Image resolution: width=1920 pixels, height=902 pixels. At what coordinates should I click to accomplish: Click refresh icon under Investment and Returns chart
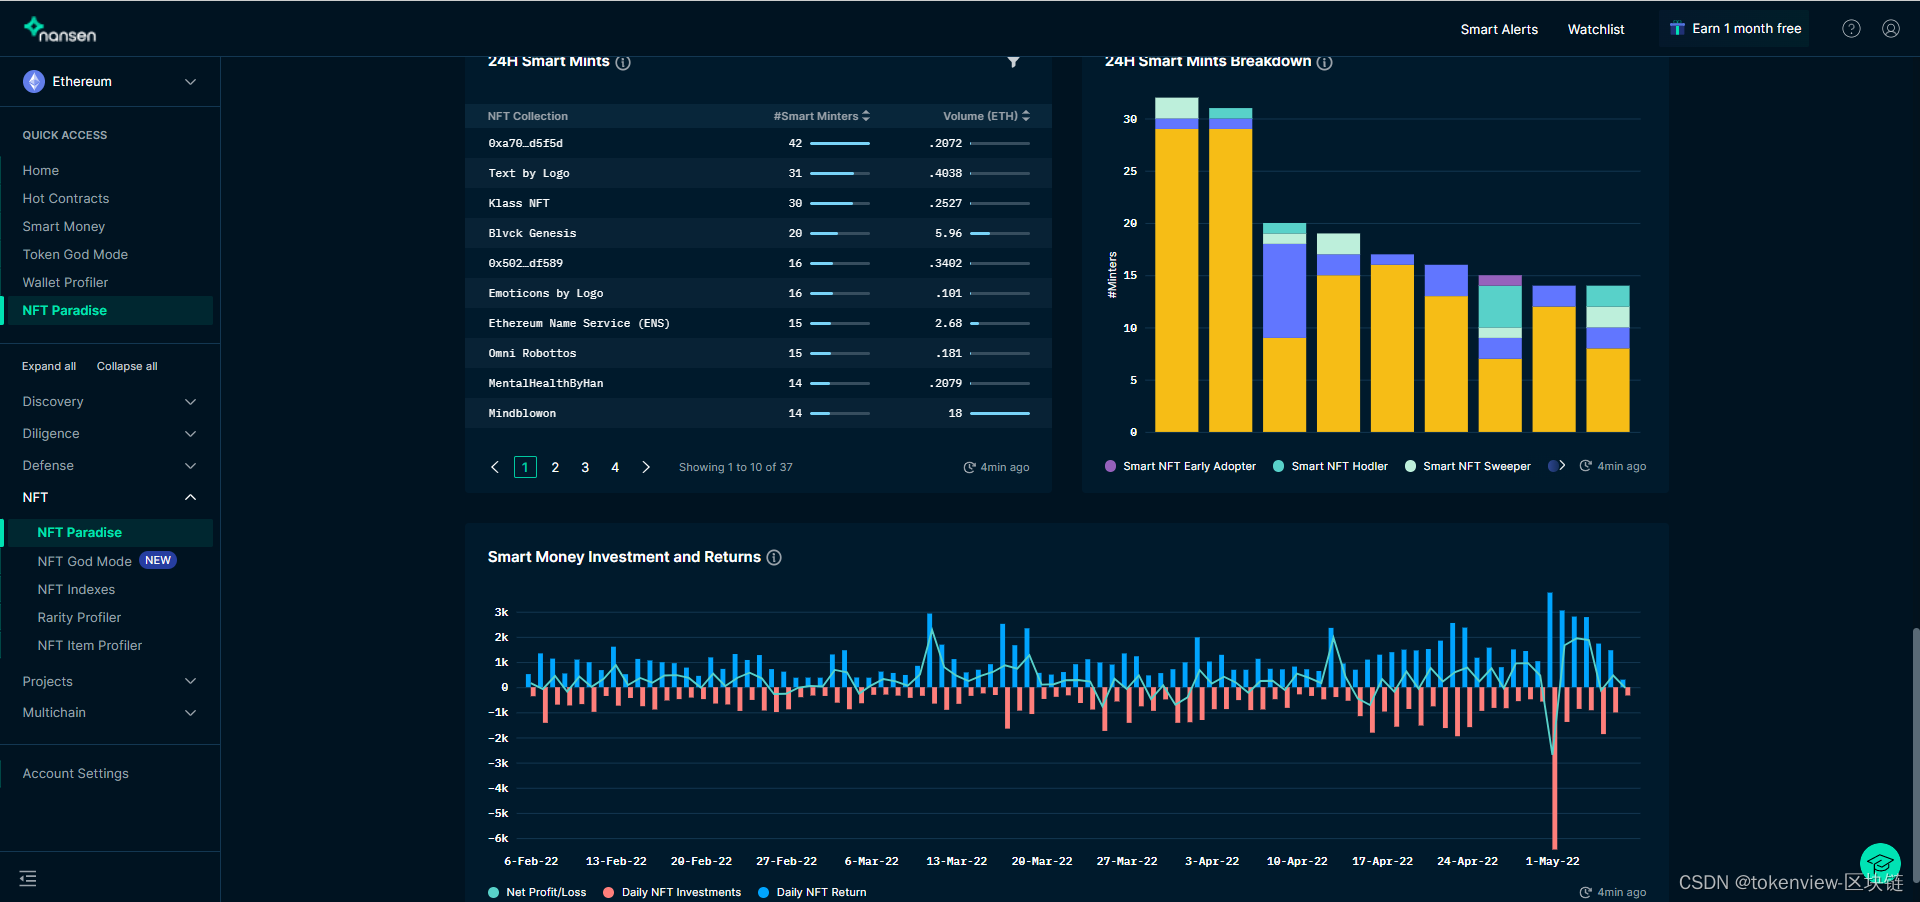click(1585, 892)
